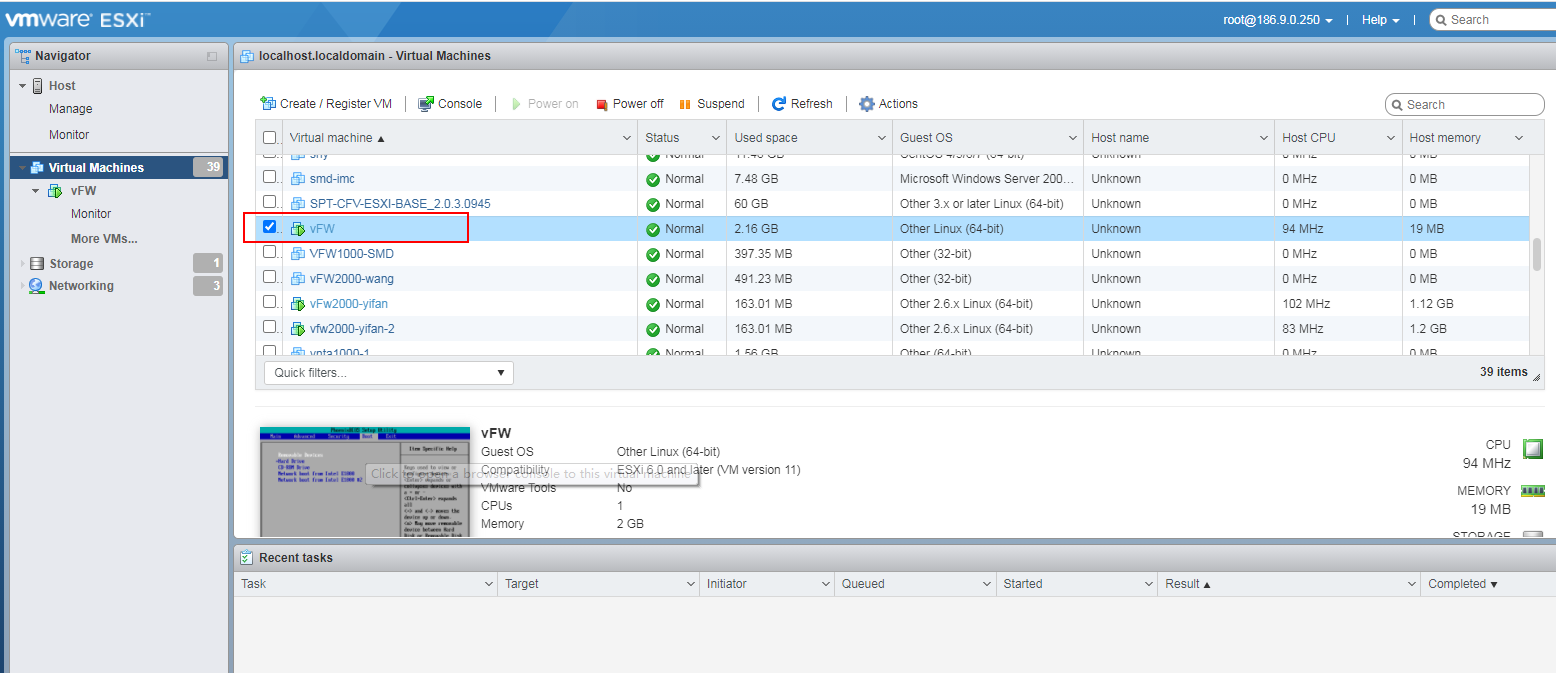The height and width of the screenshot is (673, 1556).
Task: Collapse the Host tree node
Action: point(22,86)
